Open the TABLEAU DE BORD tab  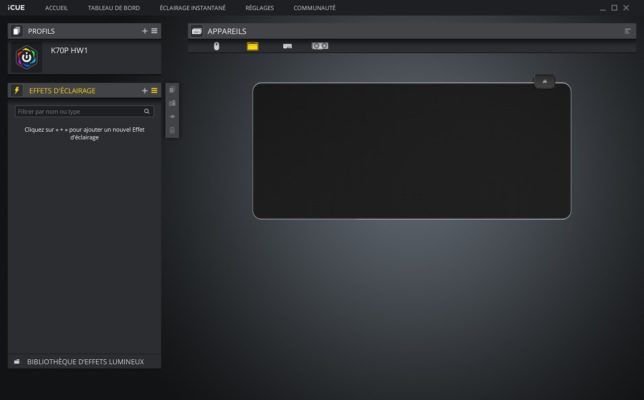pos(114,8)
